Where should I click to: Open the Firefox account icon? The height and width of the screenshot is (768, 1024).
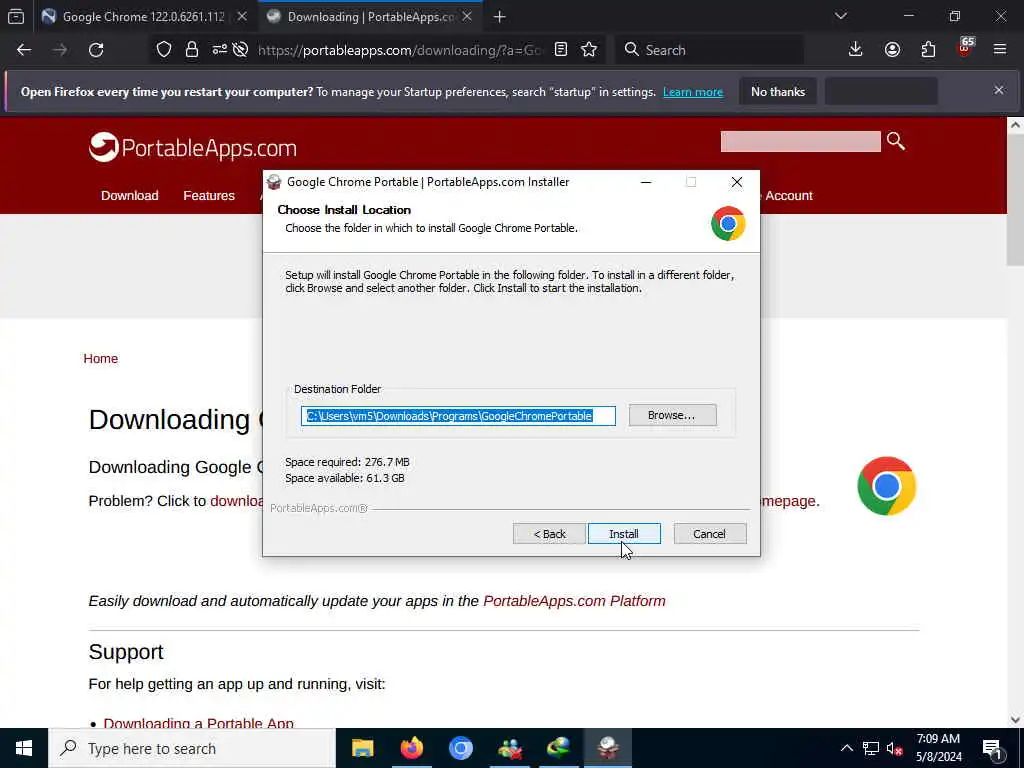point(892,50)
